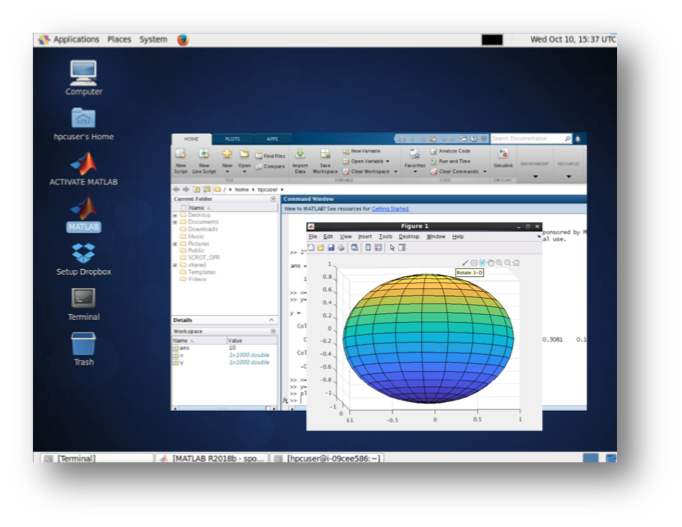Screen dimensions: 682x527
Task: Select the Pan hand tool on figure axes
Action: click(x=491, y=263)
